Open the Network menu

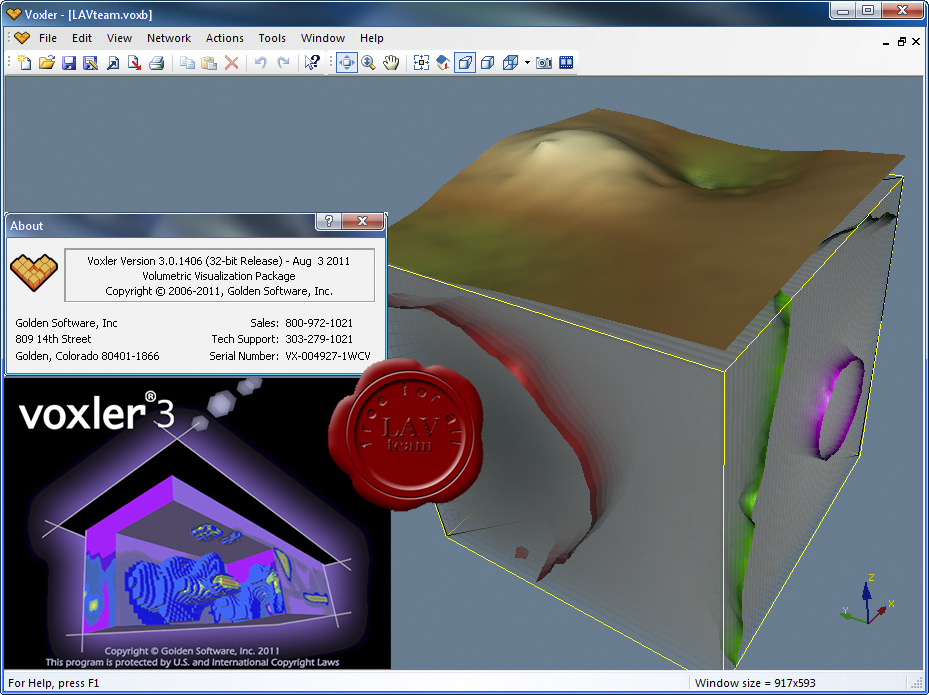pyautogui.click(x=169, y=38)
